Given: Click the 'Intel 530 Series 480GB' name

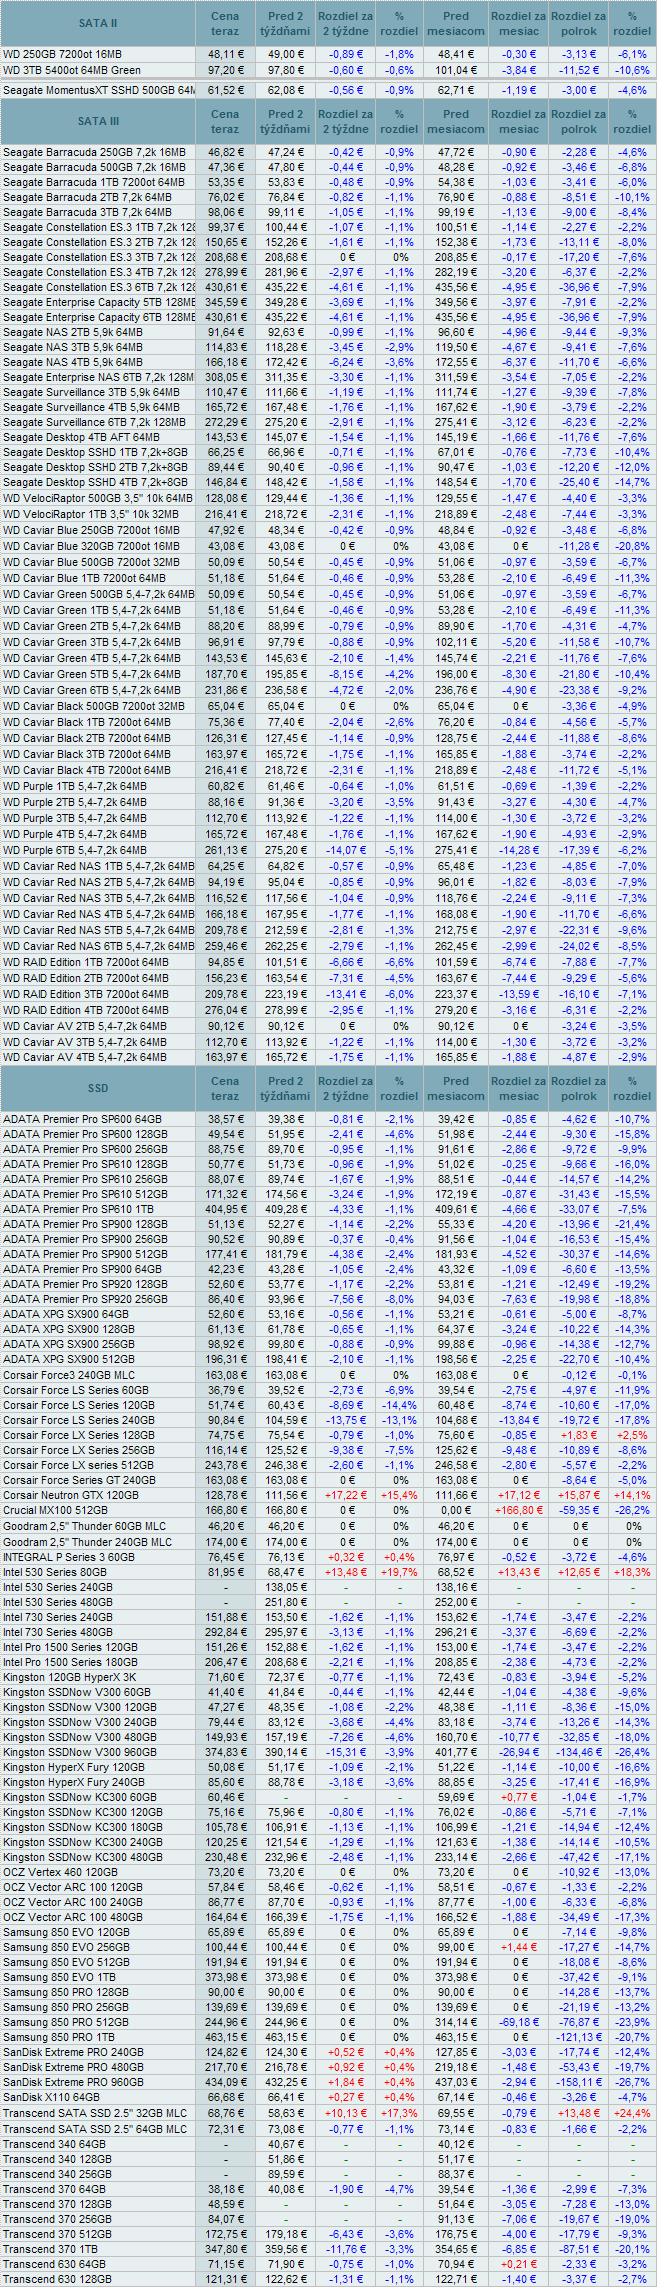Looking at the screenshot, I should [58, 1602].
